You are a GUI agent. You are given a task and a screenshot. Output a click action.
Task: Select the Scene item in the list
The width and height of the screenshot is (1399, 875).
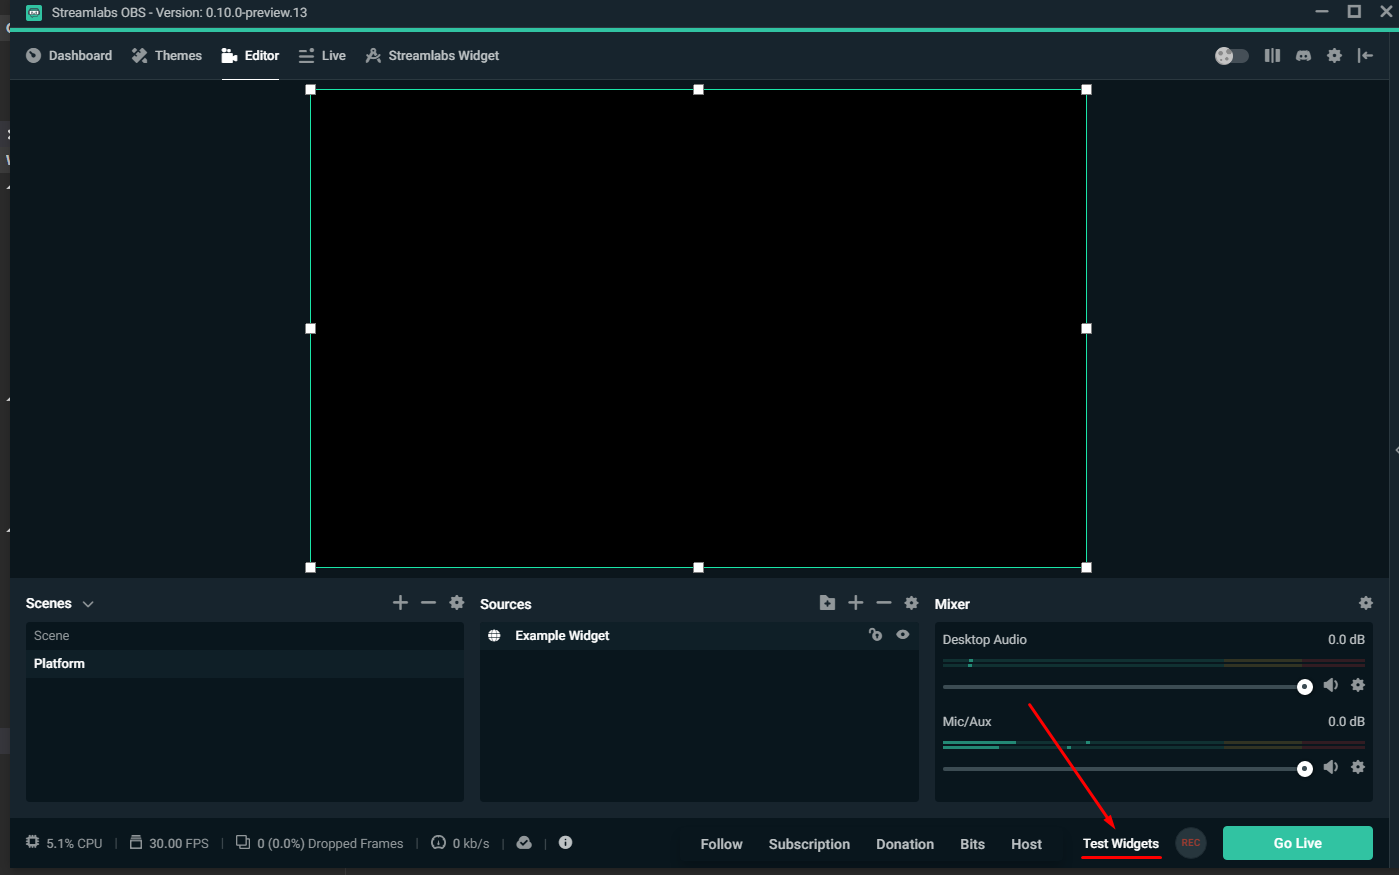pyautogui.click(x=245, y=636)
